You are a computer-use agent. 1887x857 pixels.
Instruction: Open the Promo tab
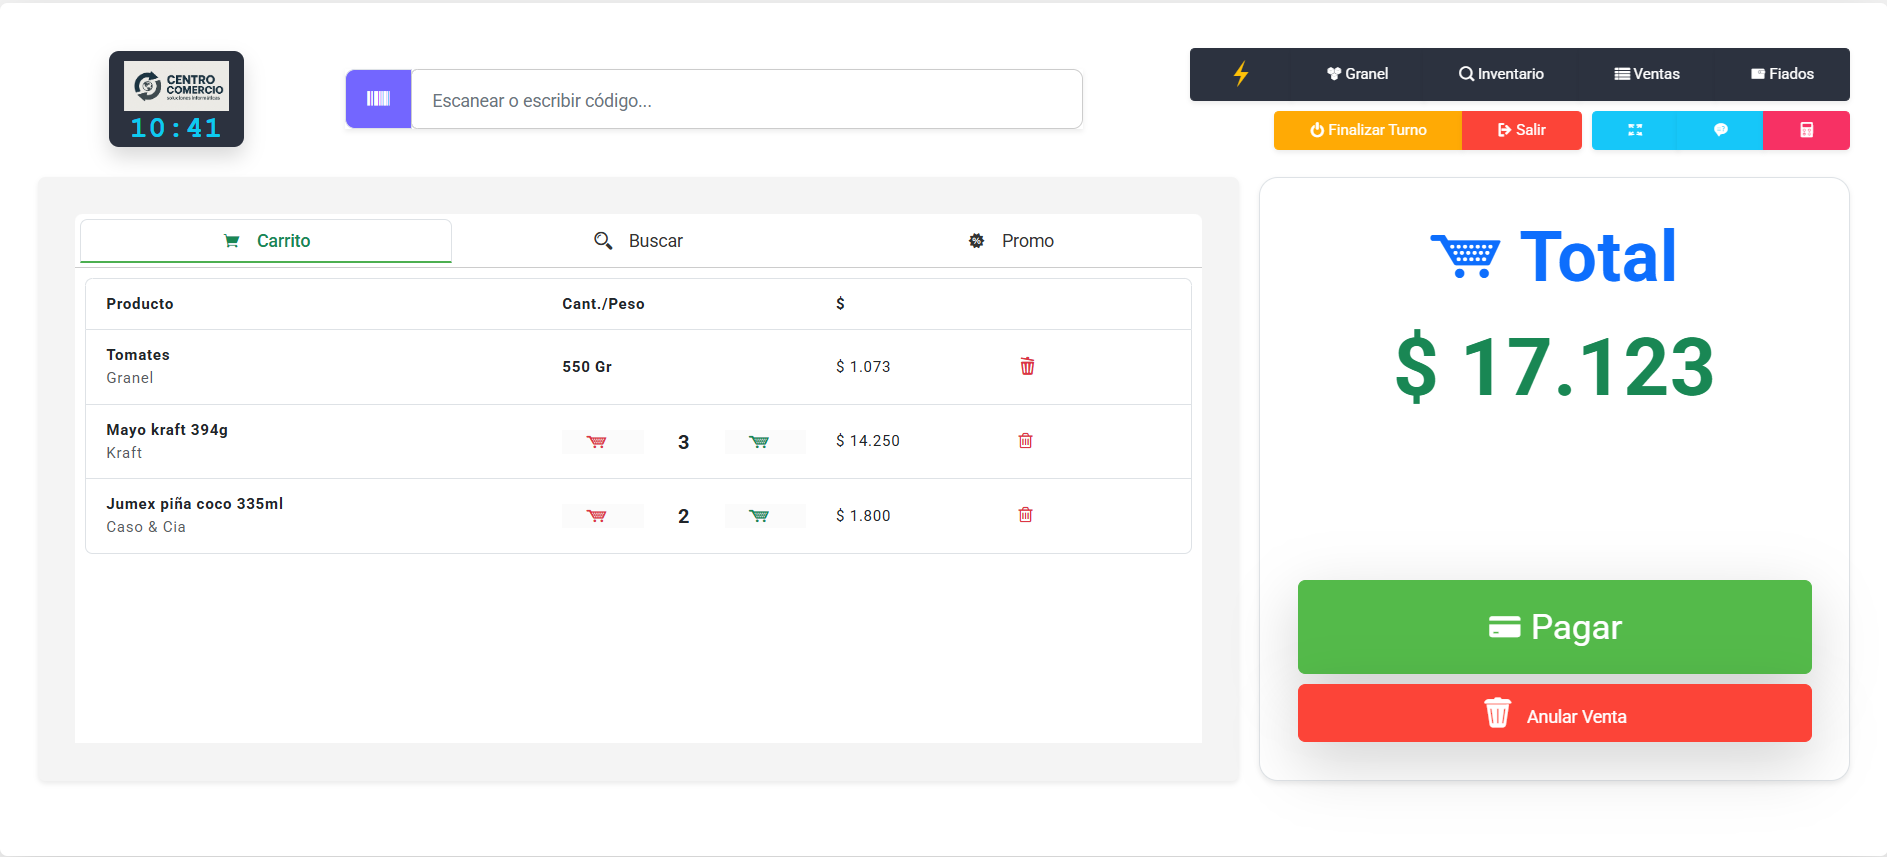tap(1011, 241)
